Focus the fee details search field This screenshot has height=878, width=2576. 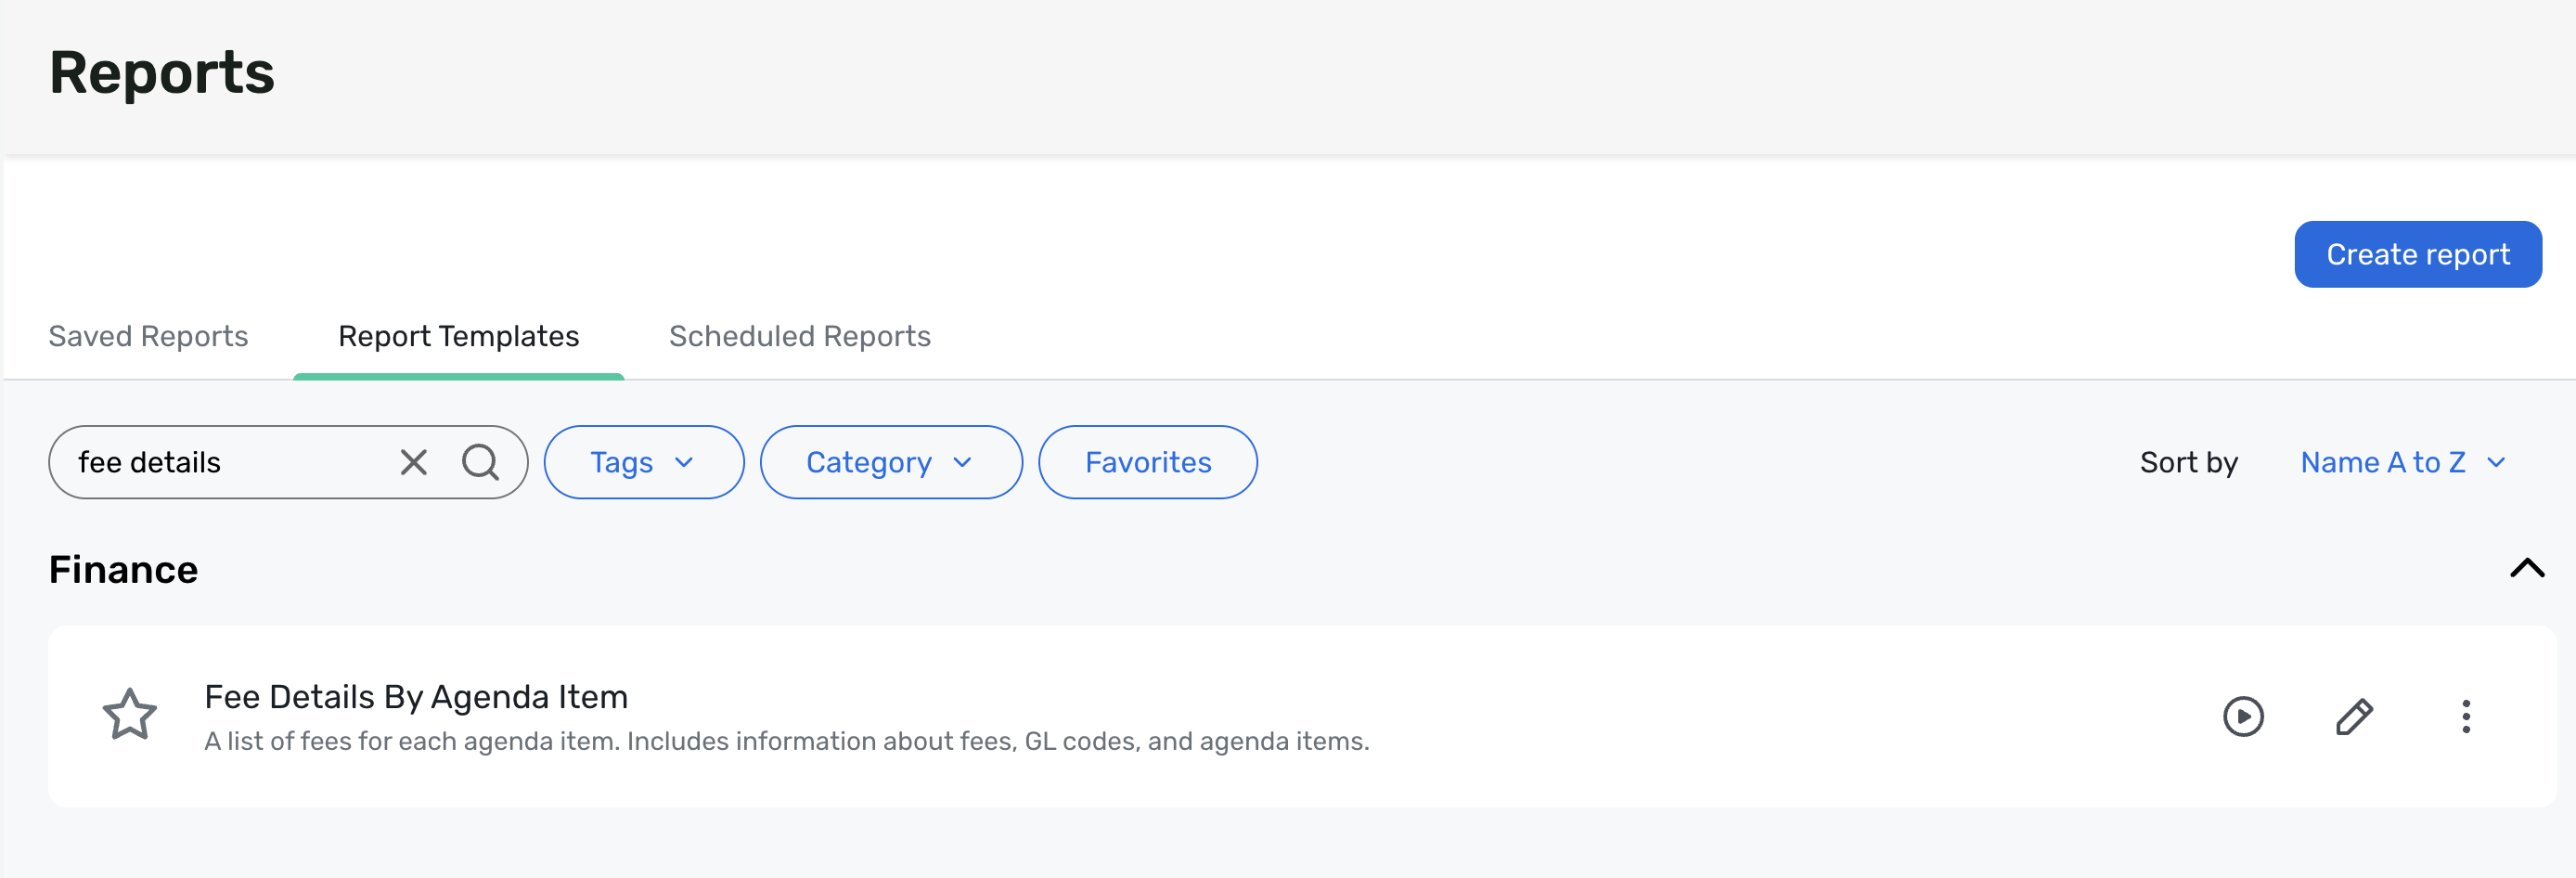(232, 462)
